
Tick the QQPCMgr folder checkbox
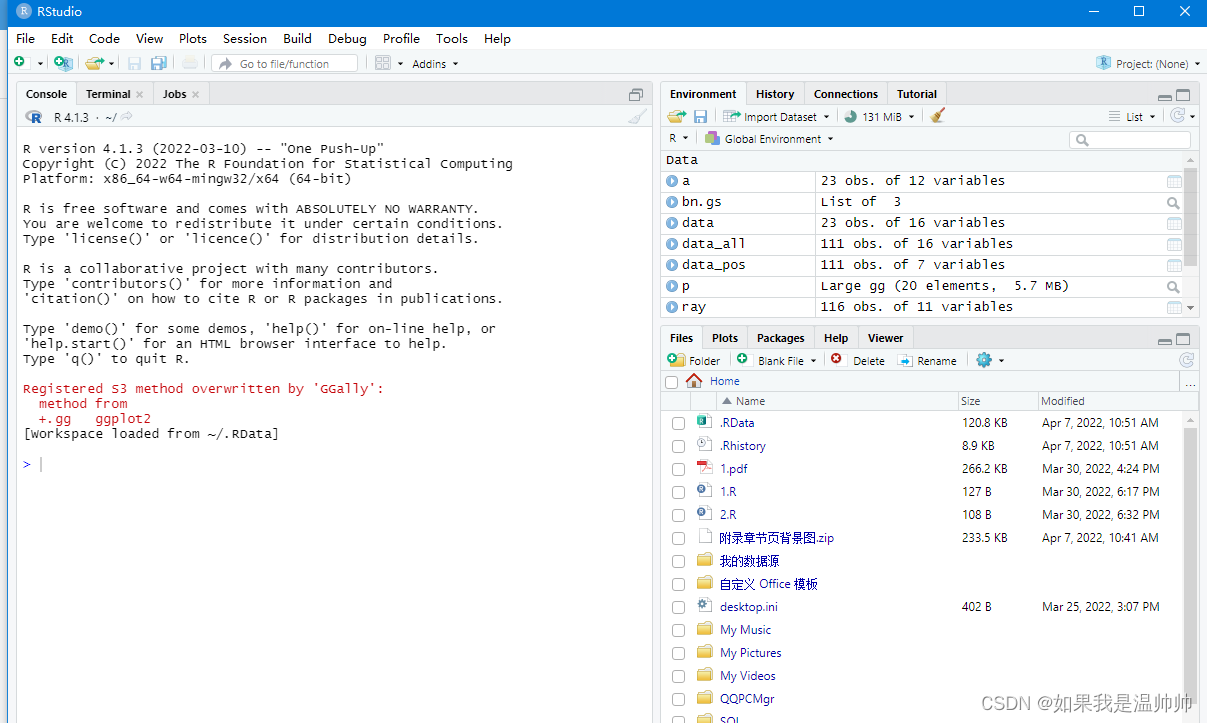pos(678,700)
